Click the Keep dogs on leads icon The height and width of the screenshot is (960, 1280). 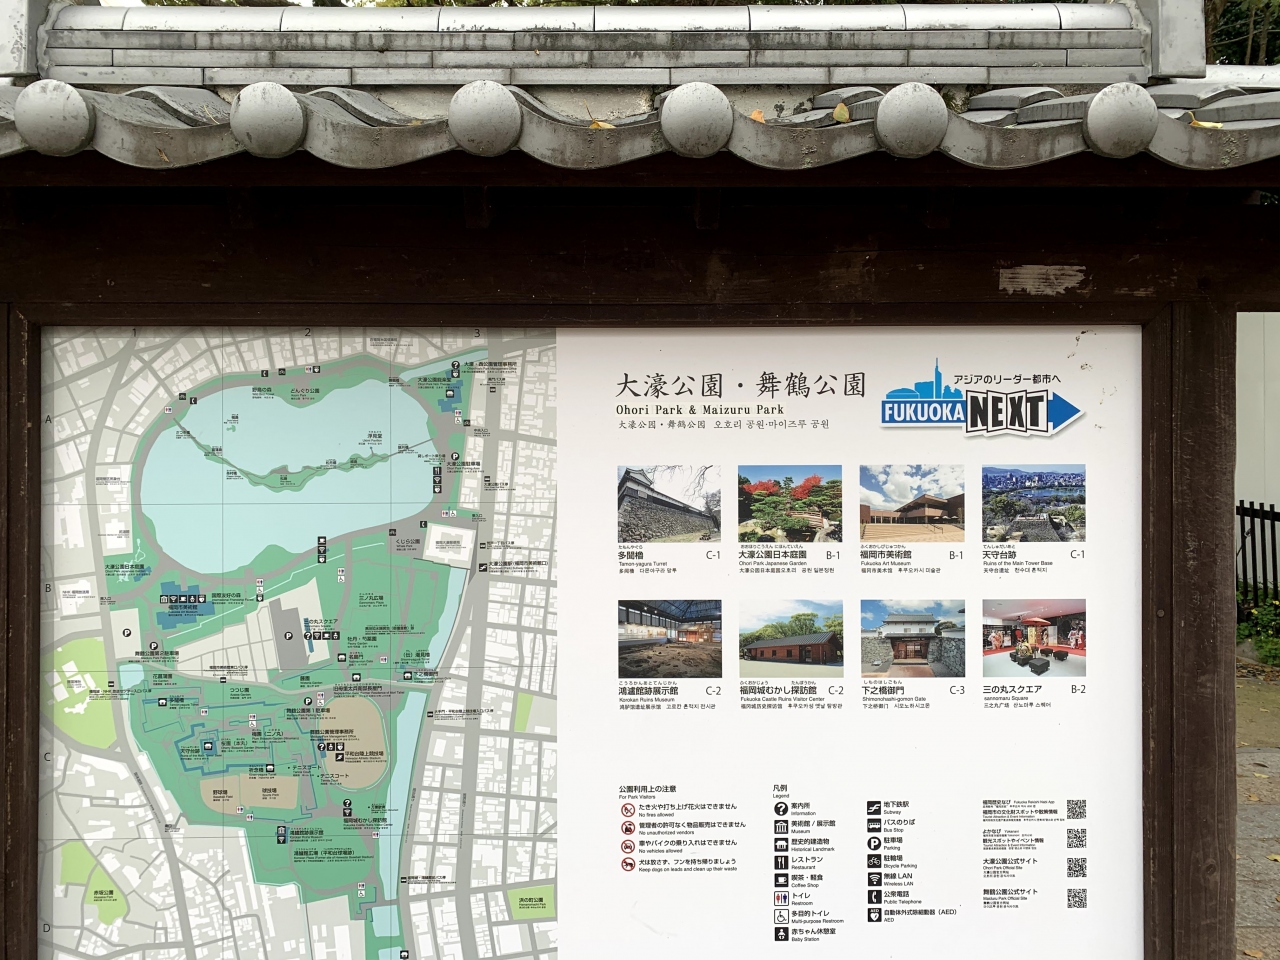(x=628, y=865)
